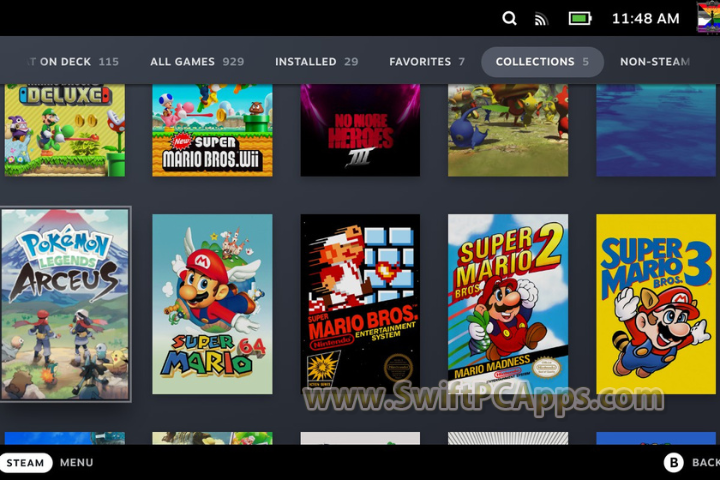Open the search magnifier icon

[x=509, y=18]
